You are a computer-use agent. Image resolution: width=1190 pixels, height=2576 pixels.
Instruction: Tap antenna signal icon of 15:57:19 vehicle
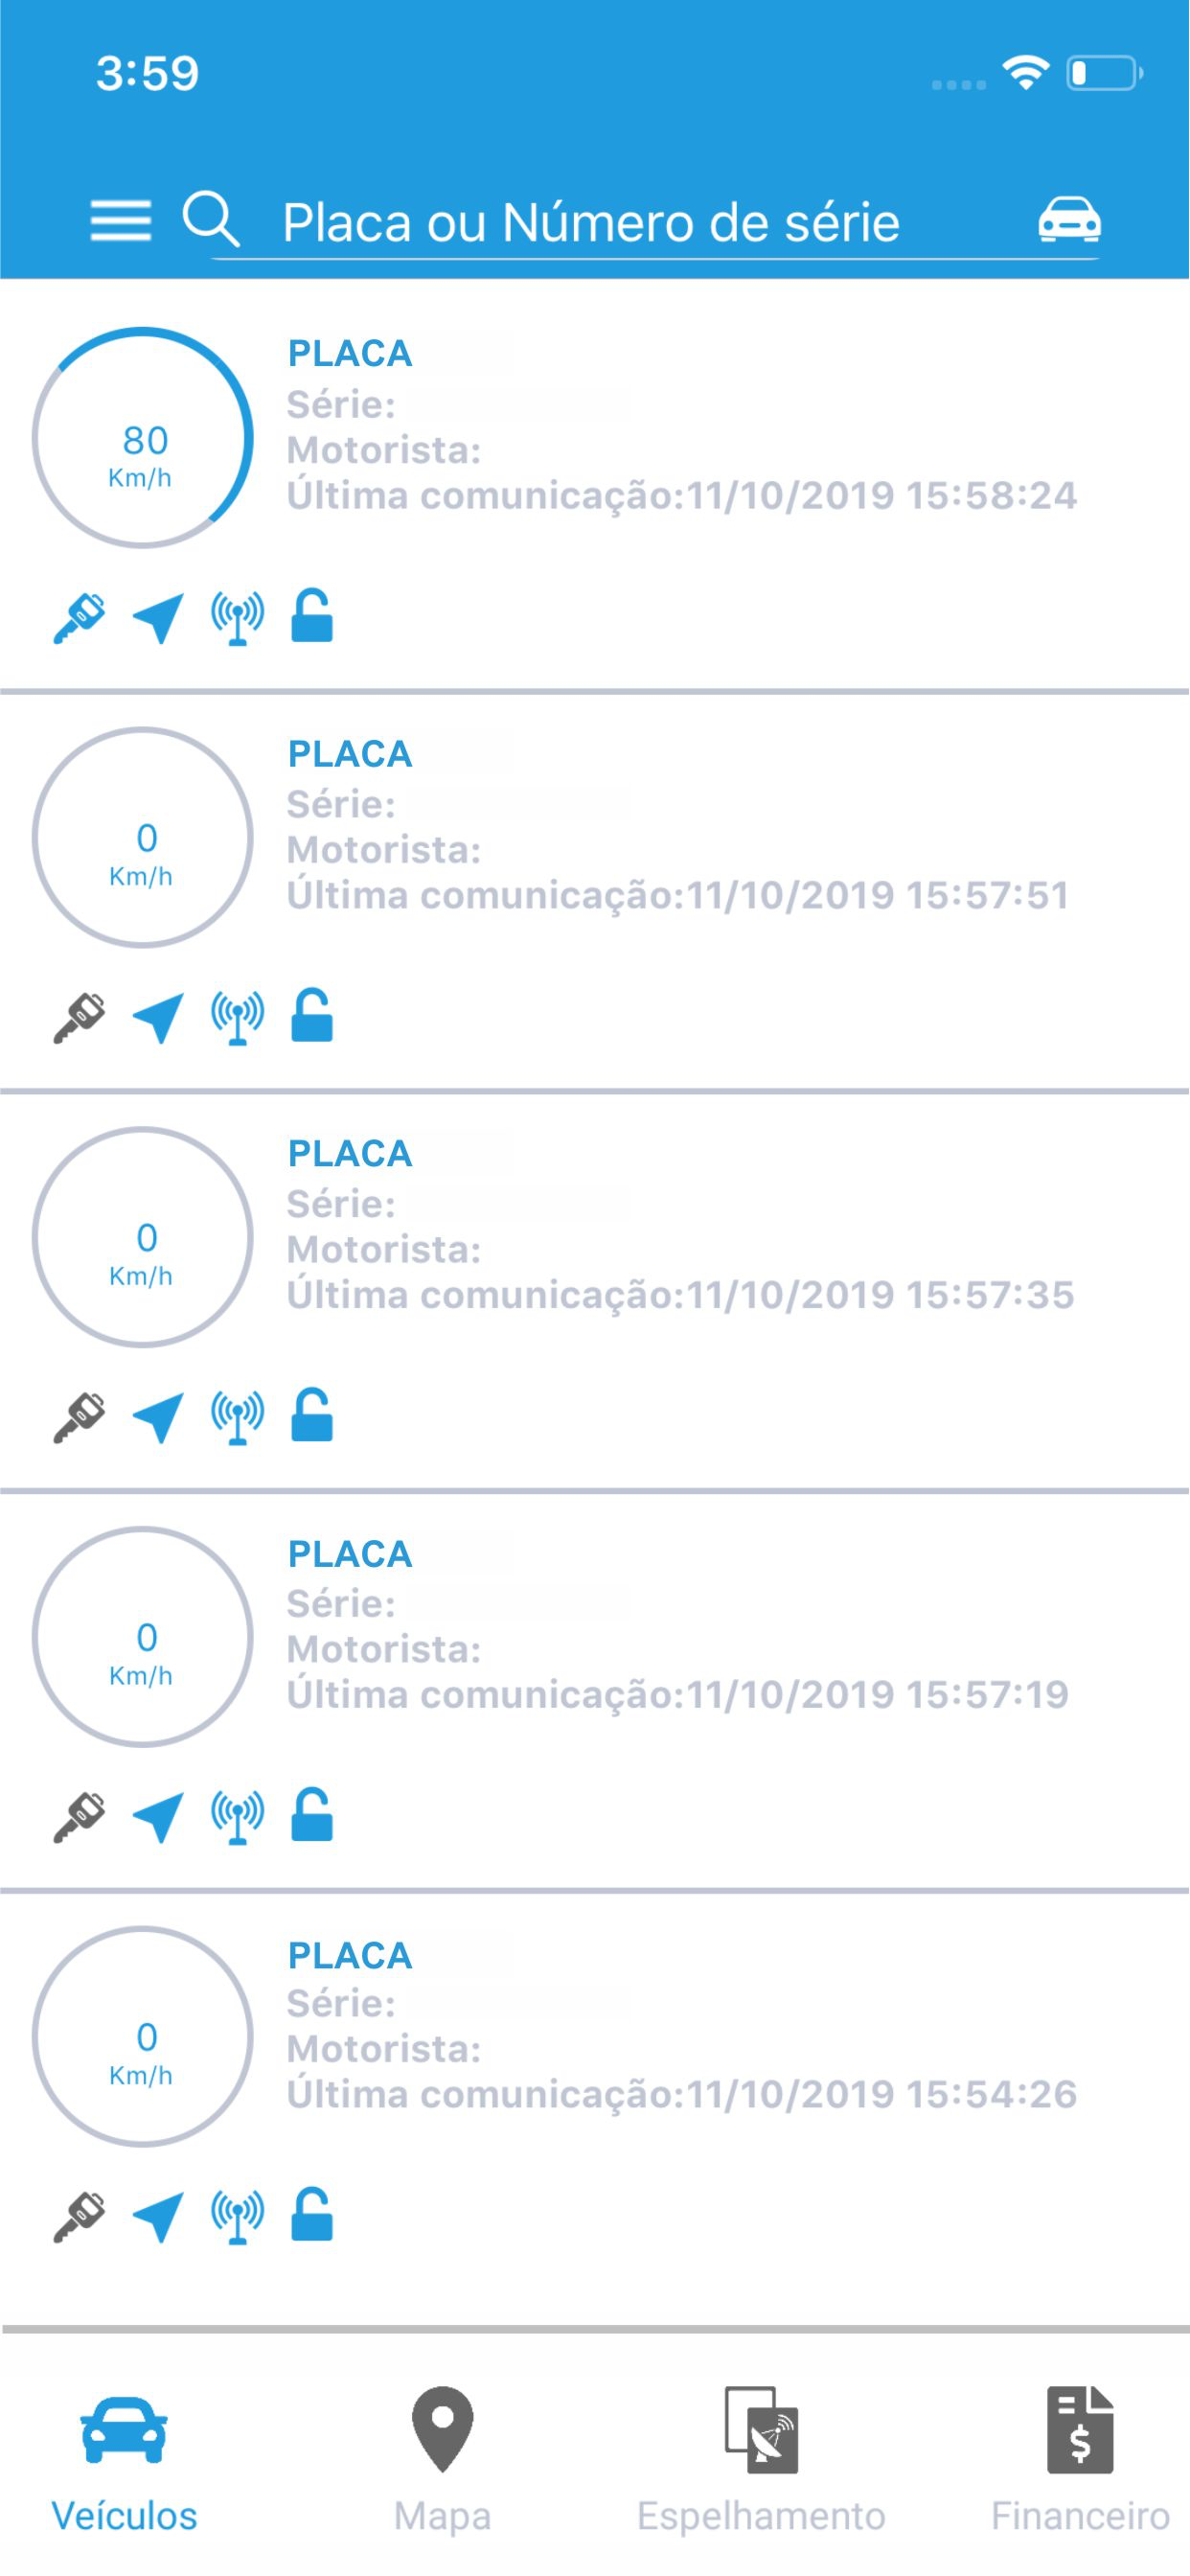238,1816
